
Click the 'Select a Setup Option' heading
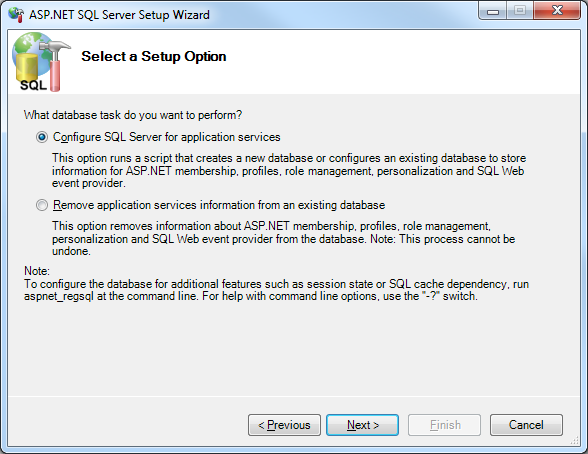(154, 56)
